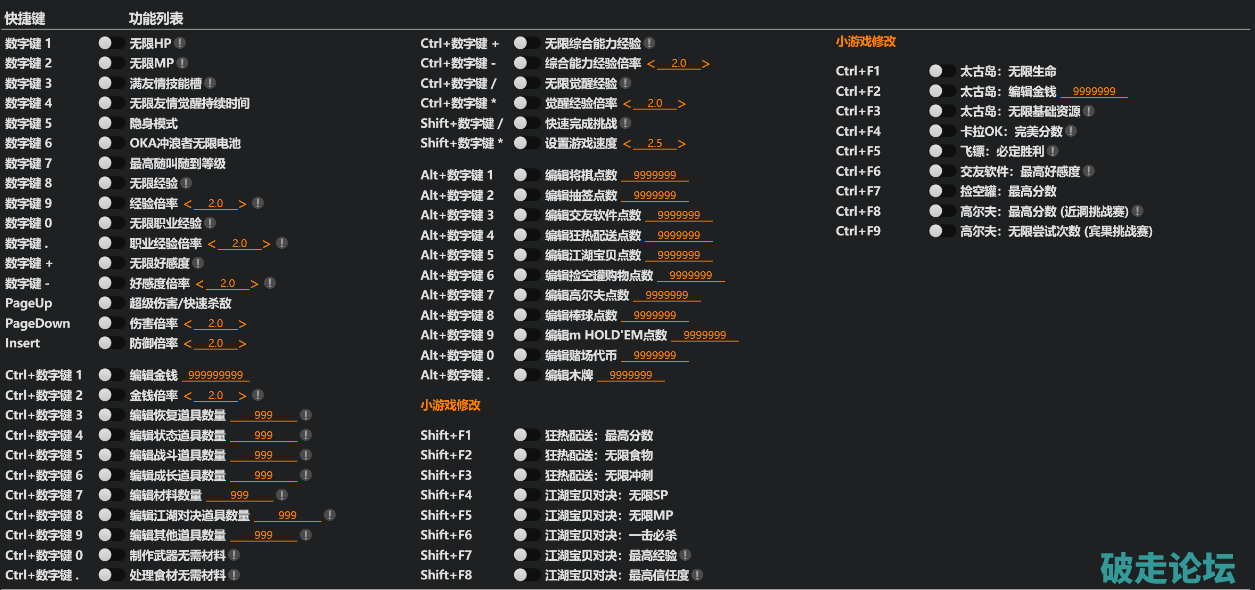The width and height of the screenshot is (1255, 590).
Task: Select the 编辑赌场代币 number field
Action: coord(654,356)
